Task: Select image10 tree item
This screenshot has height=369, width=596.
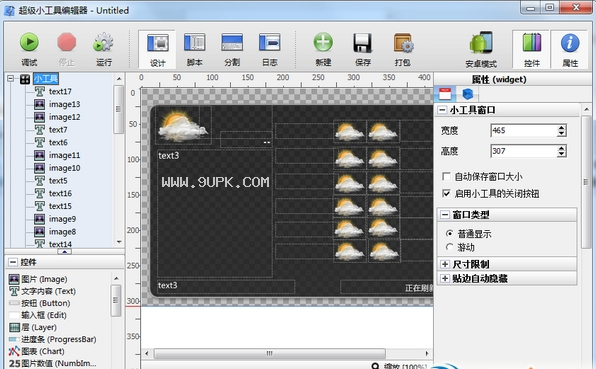Action: point(64,168)
